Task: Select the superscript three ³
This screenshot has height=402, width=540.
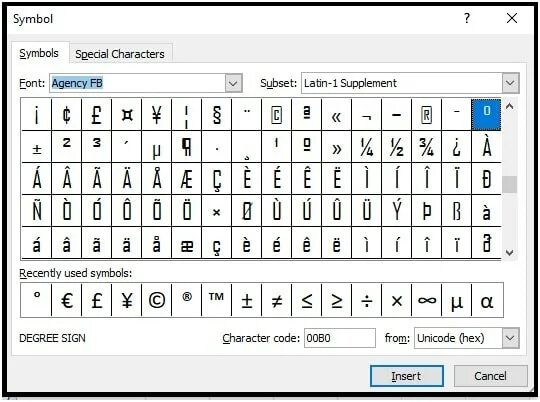Action: click(x=96, y=147)
